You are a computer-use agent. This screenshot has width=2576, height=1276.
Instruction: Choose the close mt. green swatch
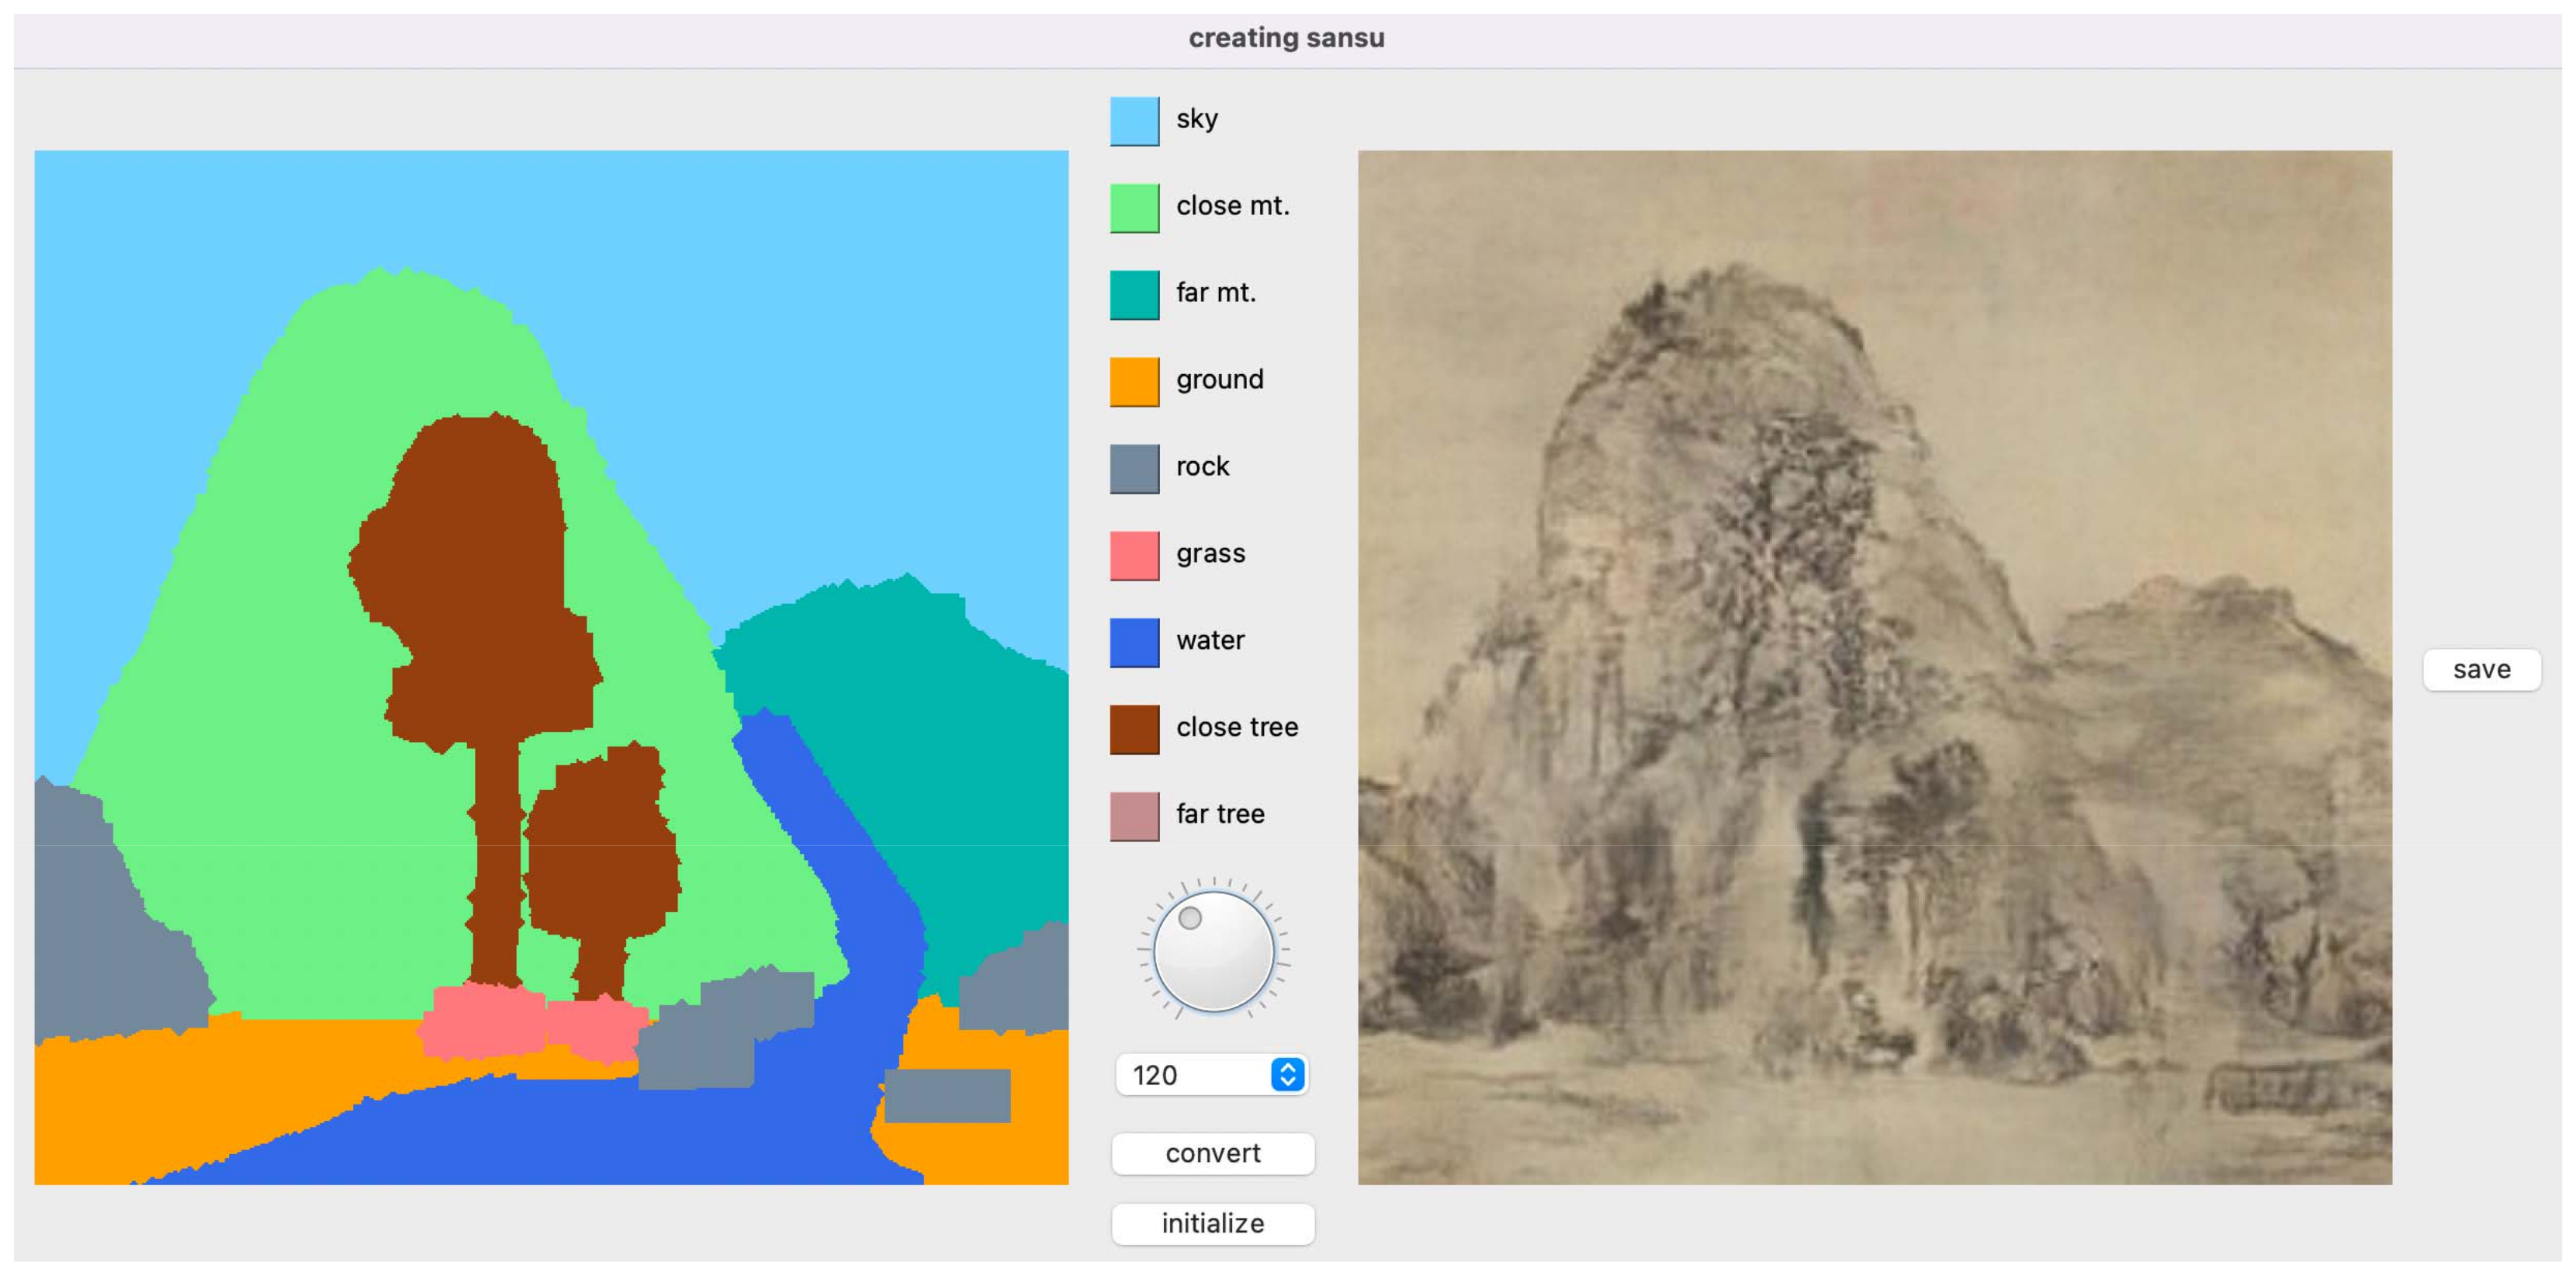click(x=1134, y=208)
